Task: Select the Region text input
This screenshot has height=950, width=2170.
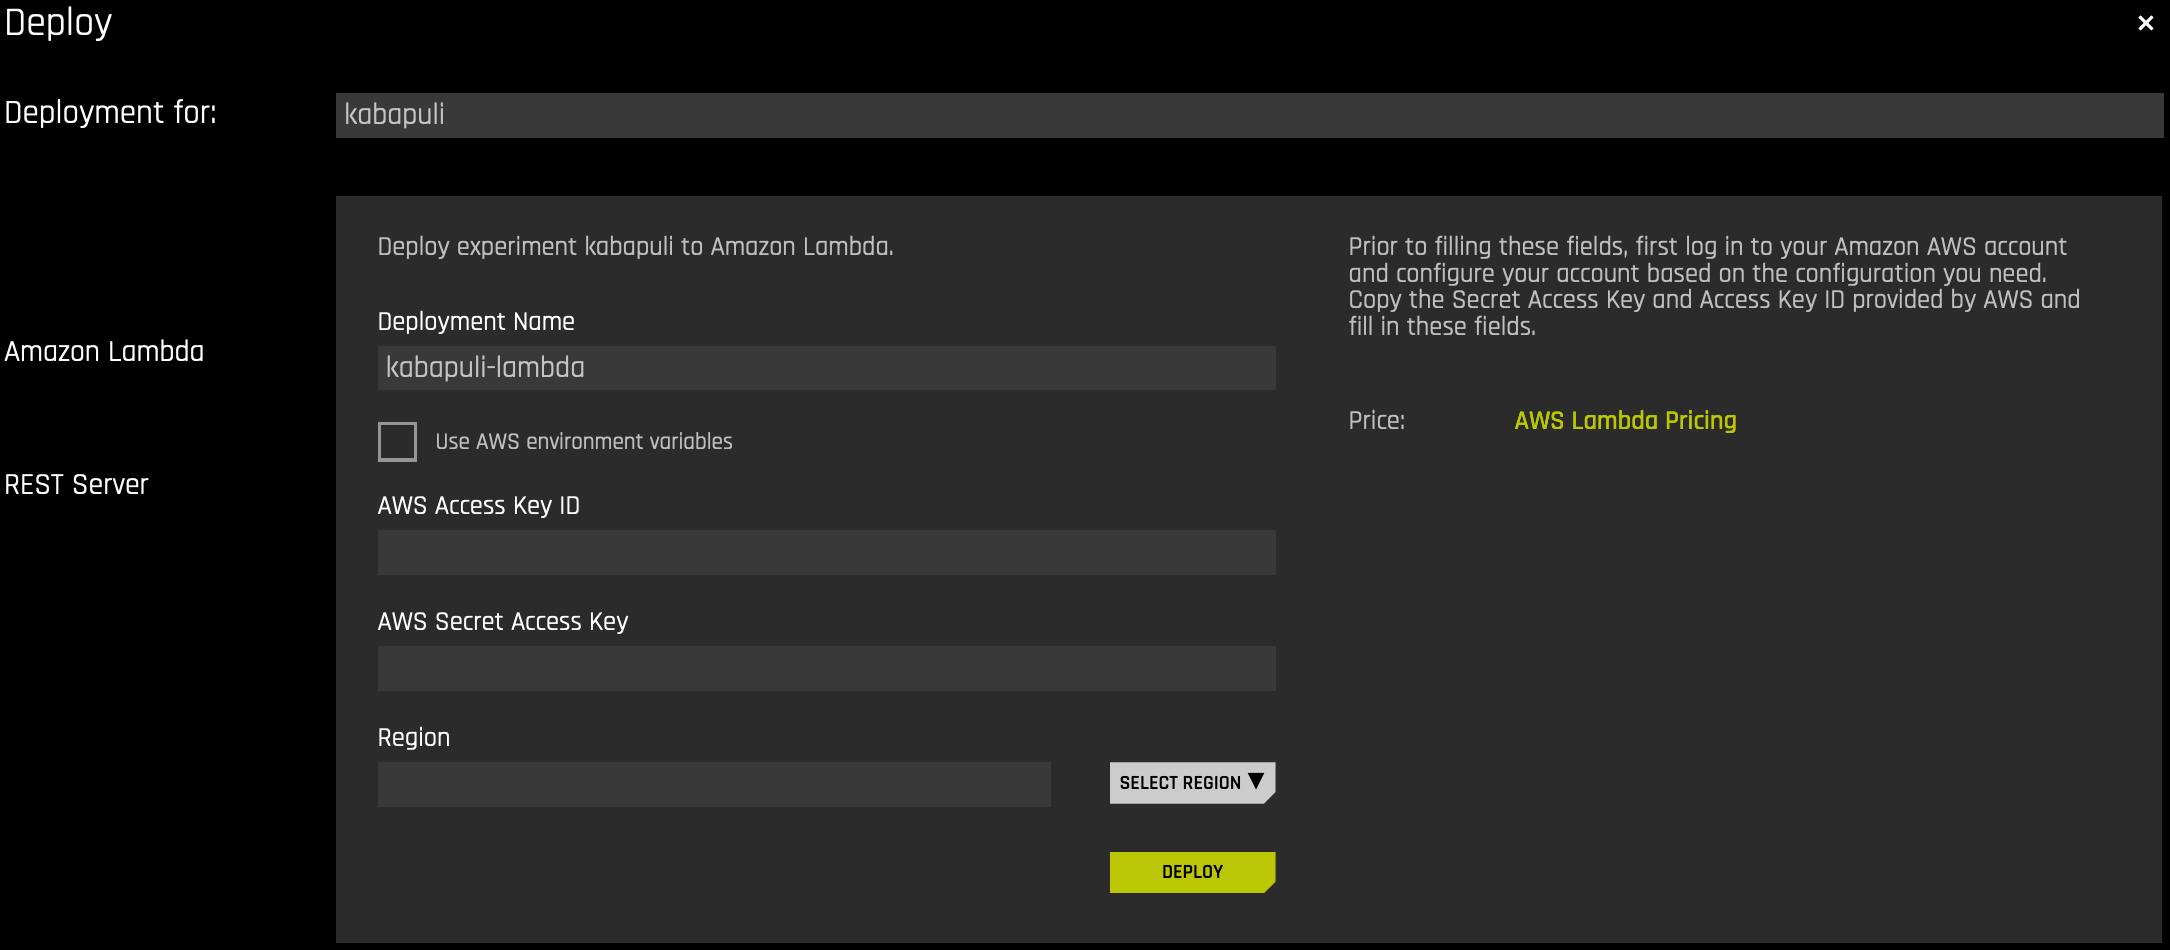Action: point(713,784)
